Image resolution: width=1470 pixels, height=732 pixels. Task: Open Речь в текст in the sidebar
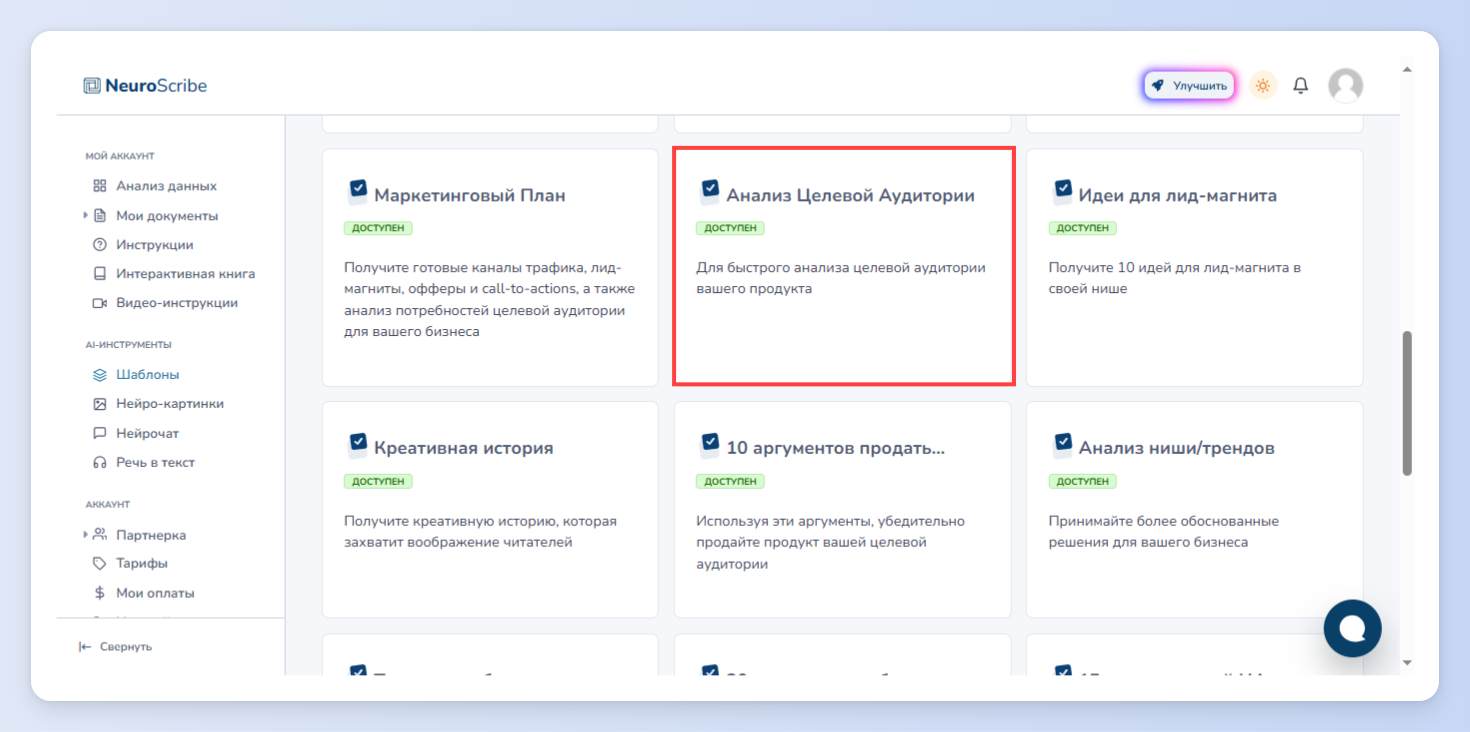(156, 463)
